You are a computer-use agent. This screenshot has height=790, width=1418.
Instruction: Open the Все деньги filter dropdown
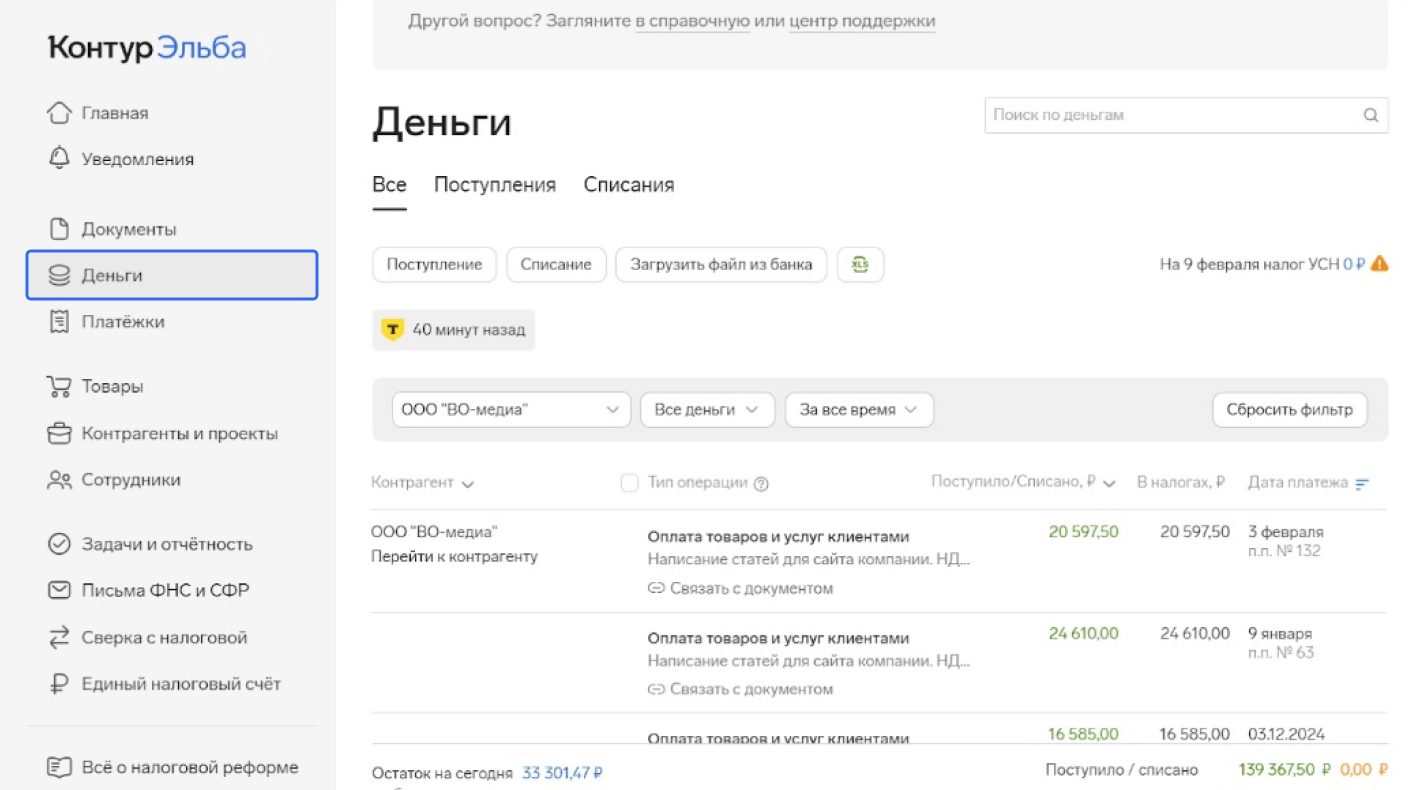pyautogui.click(x=706, y=410)
